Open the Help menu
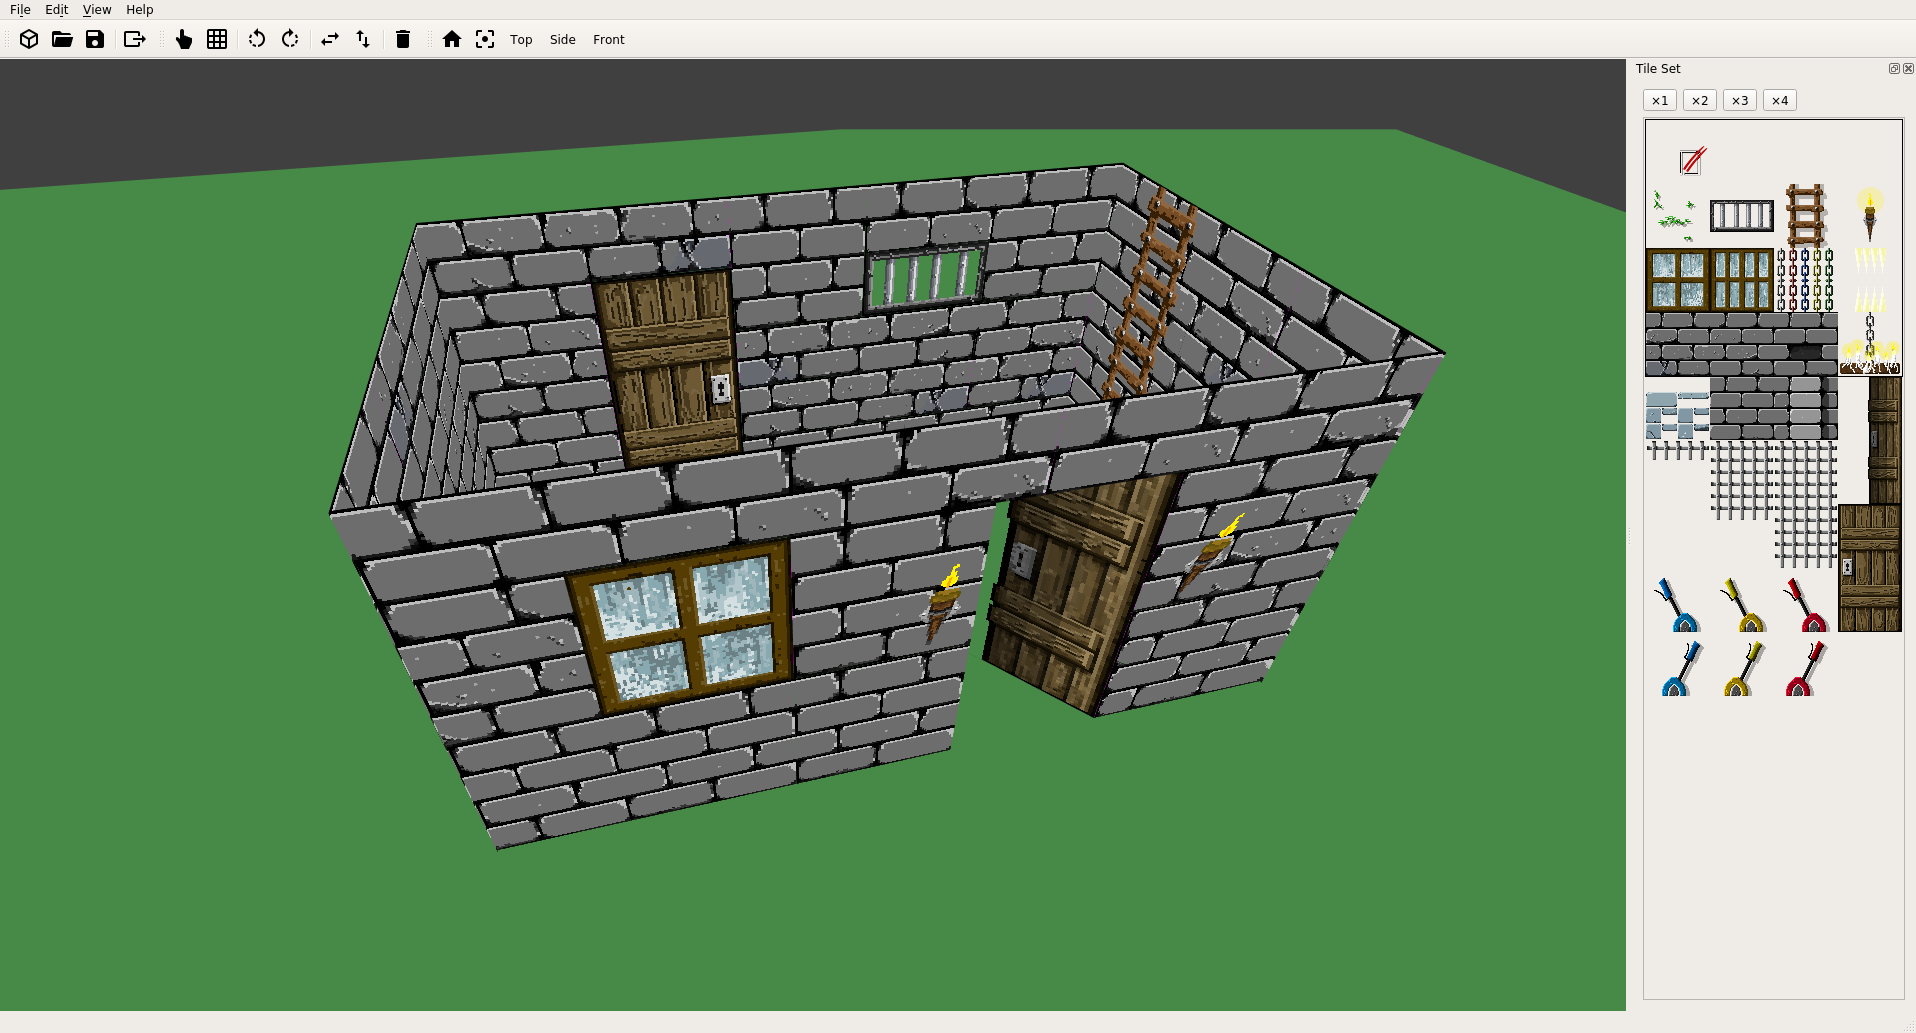The image size is (1916, 1033). click(140, 9)
